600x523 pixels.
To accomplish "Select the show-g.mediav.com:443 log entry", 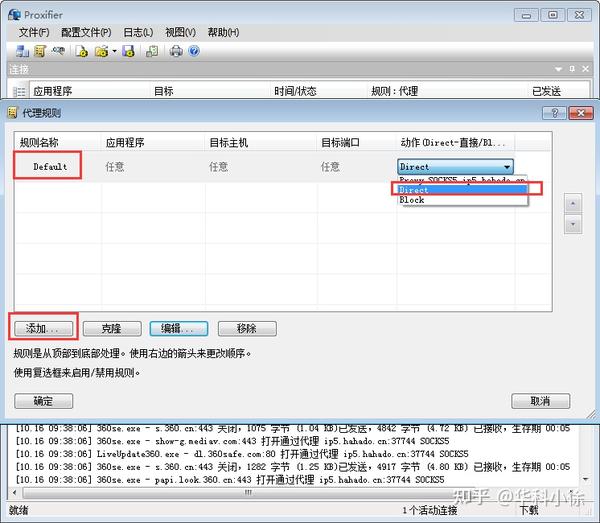I will (232, 441).
